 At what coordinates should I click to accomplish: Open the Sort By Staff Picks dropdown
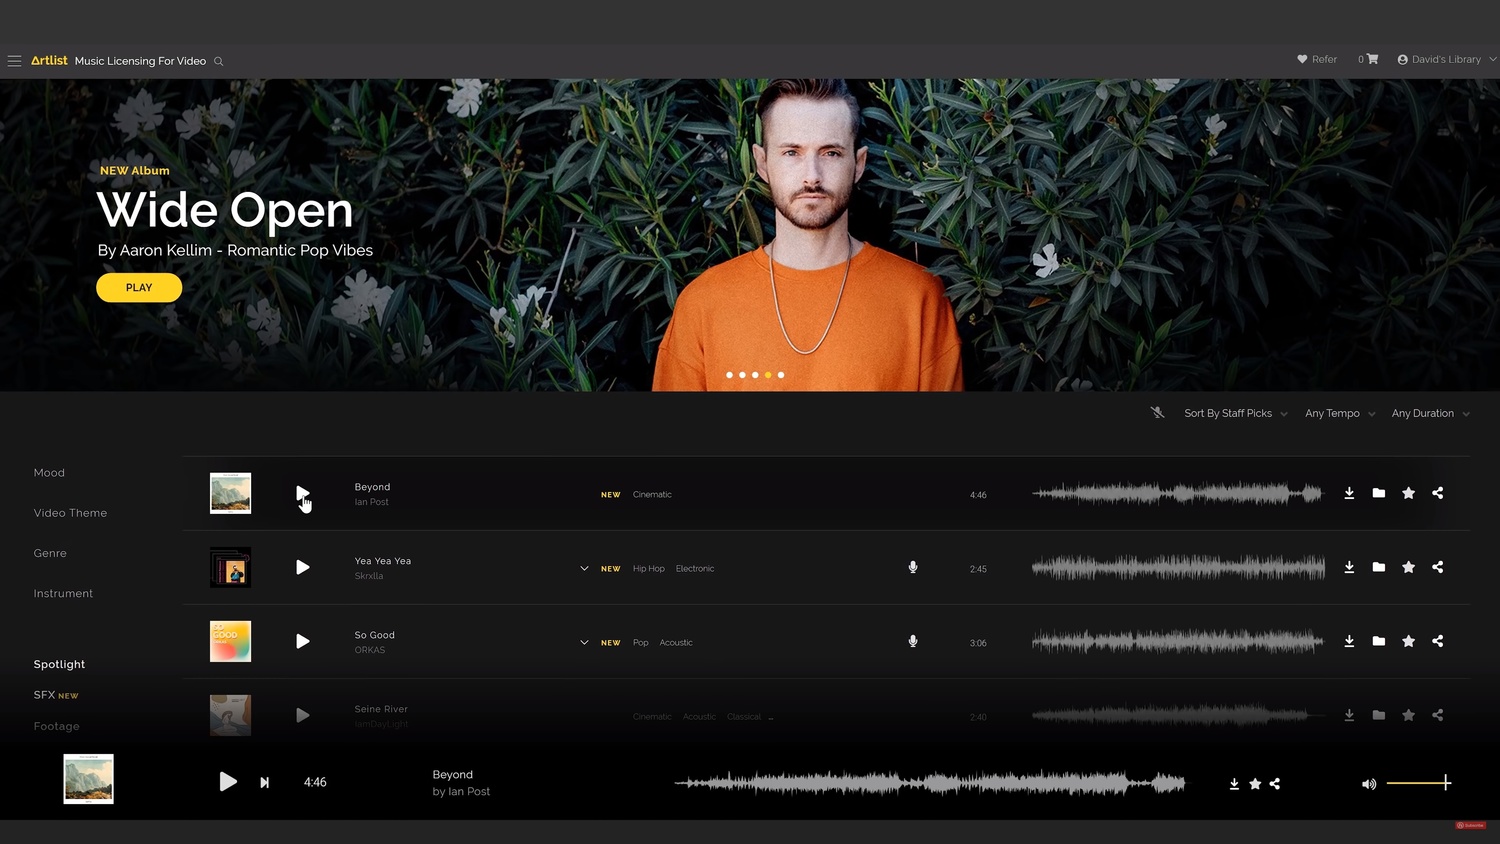click(x=1235, y=413)
